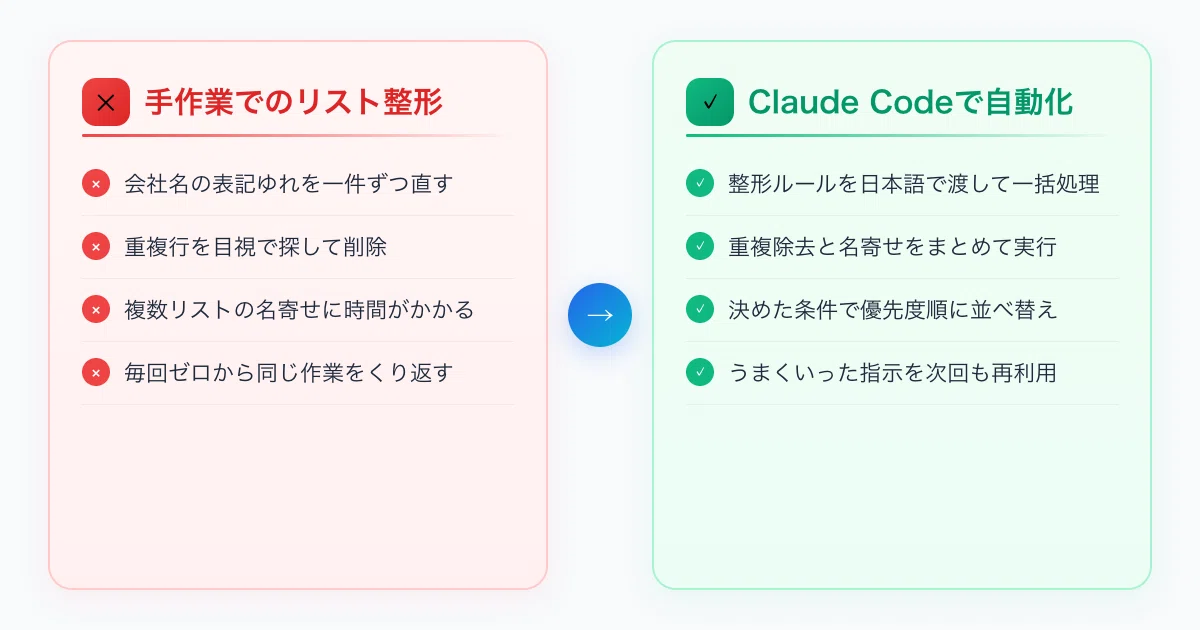Click the green checkmark icon beside Claude Codeで自動化
1200x630 pixels.
pyautogui.click(x=710, y=102)
